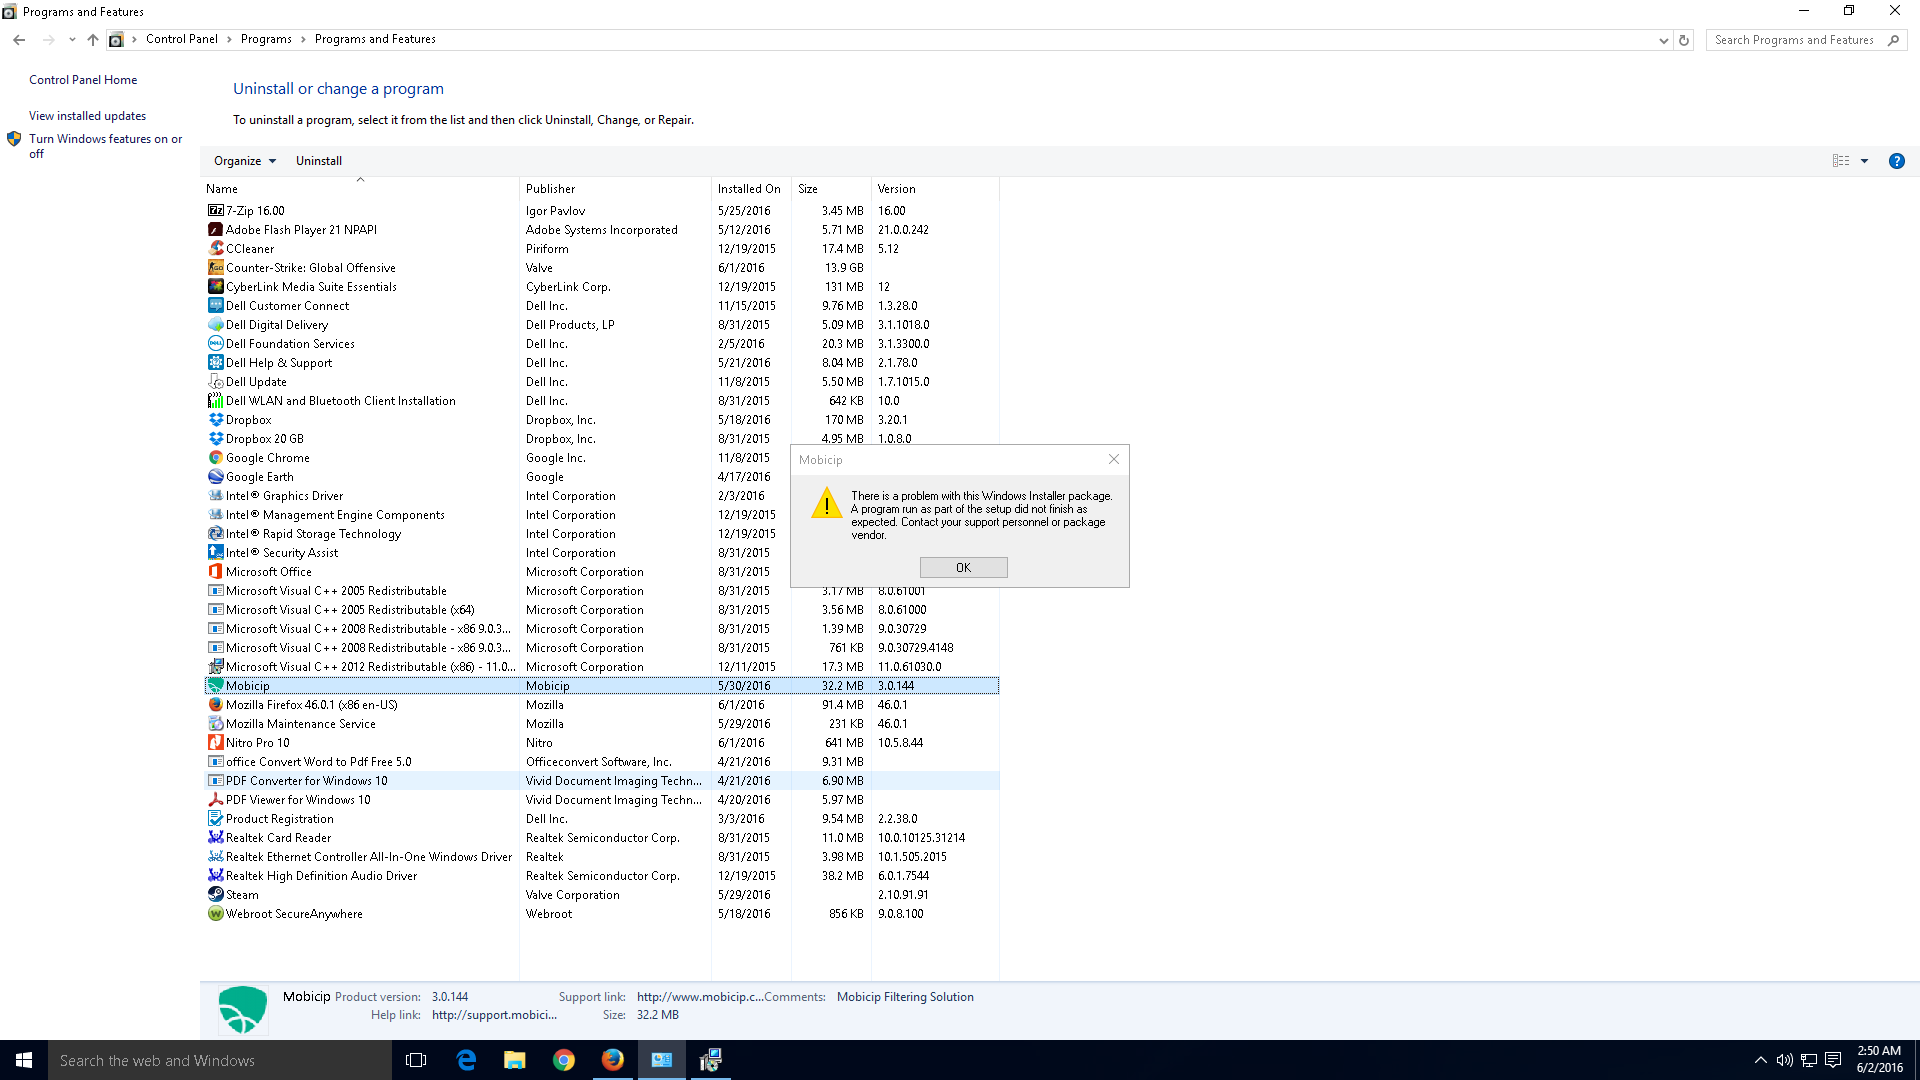Expand the address bar history dropdown
The image size is (1920, 1080).
tap(1663, 40)
